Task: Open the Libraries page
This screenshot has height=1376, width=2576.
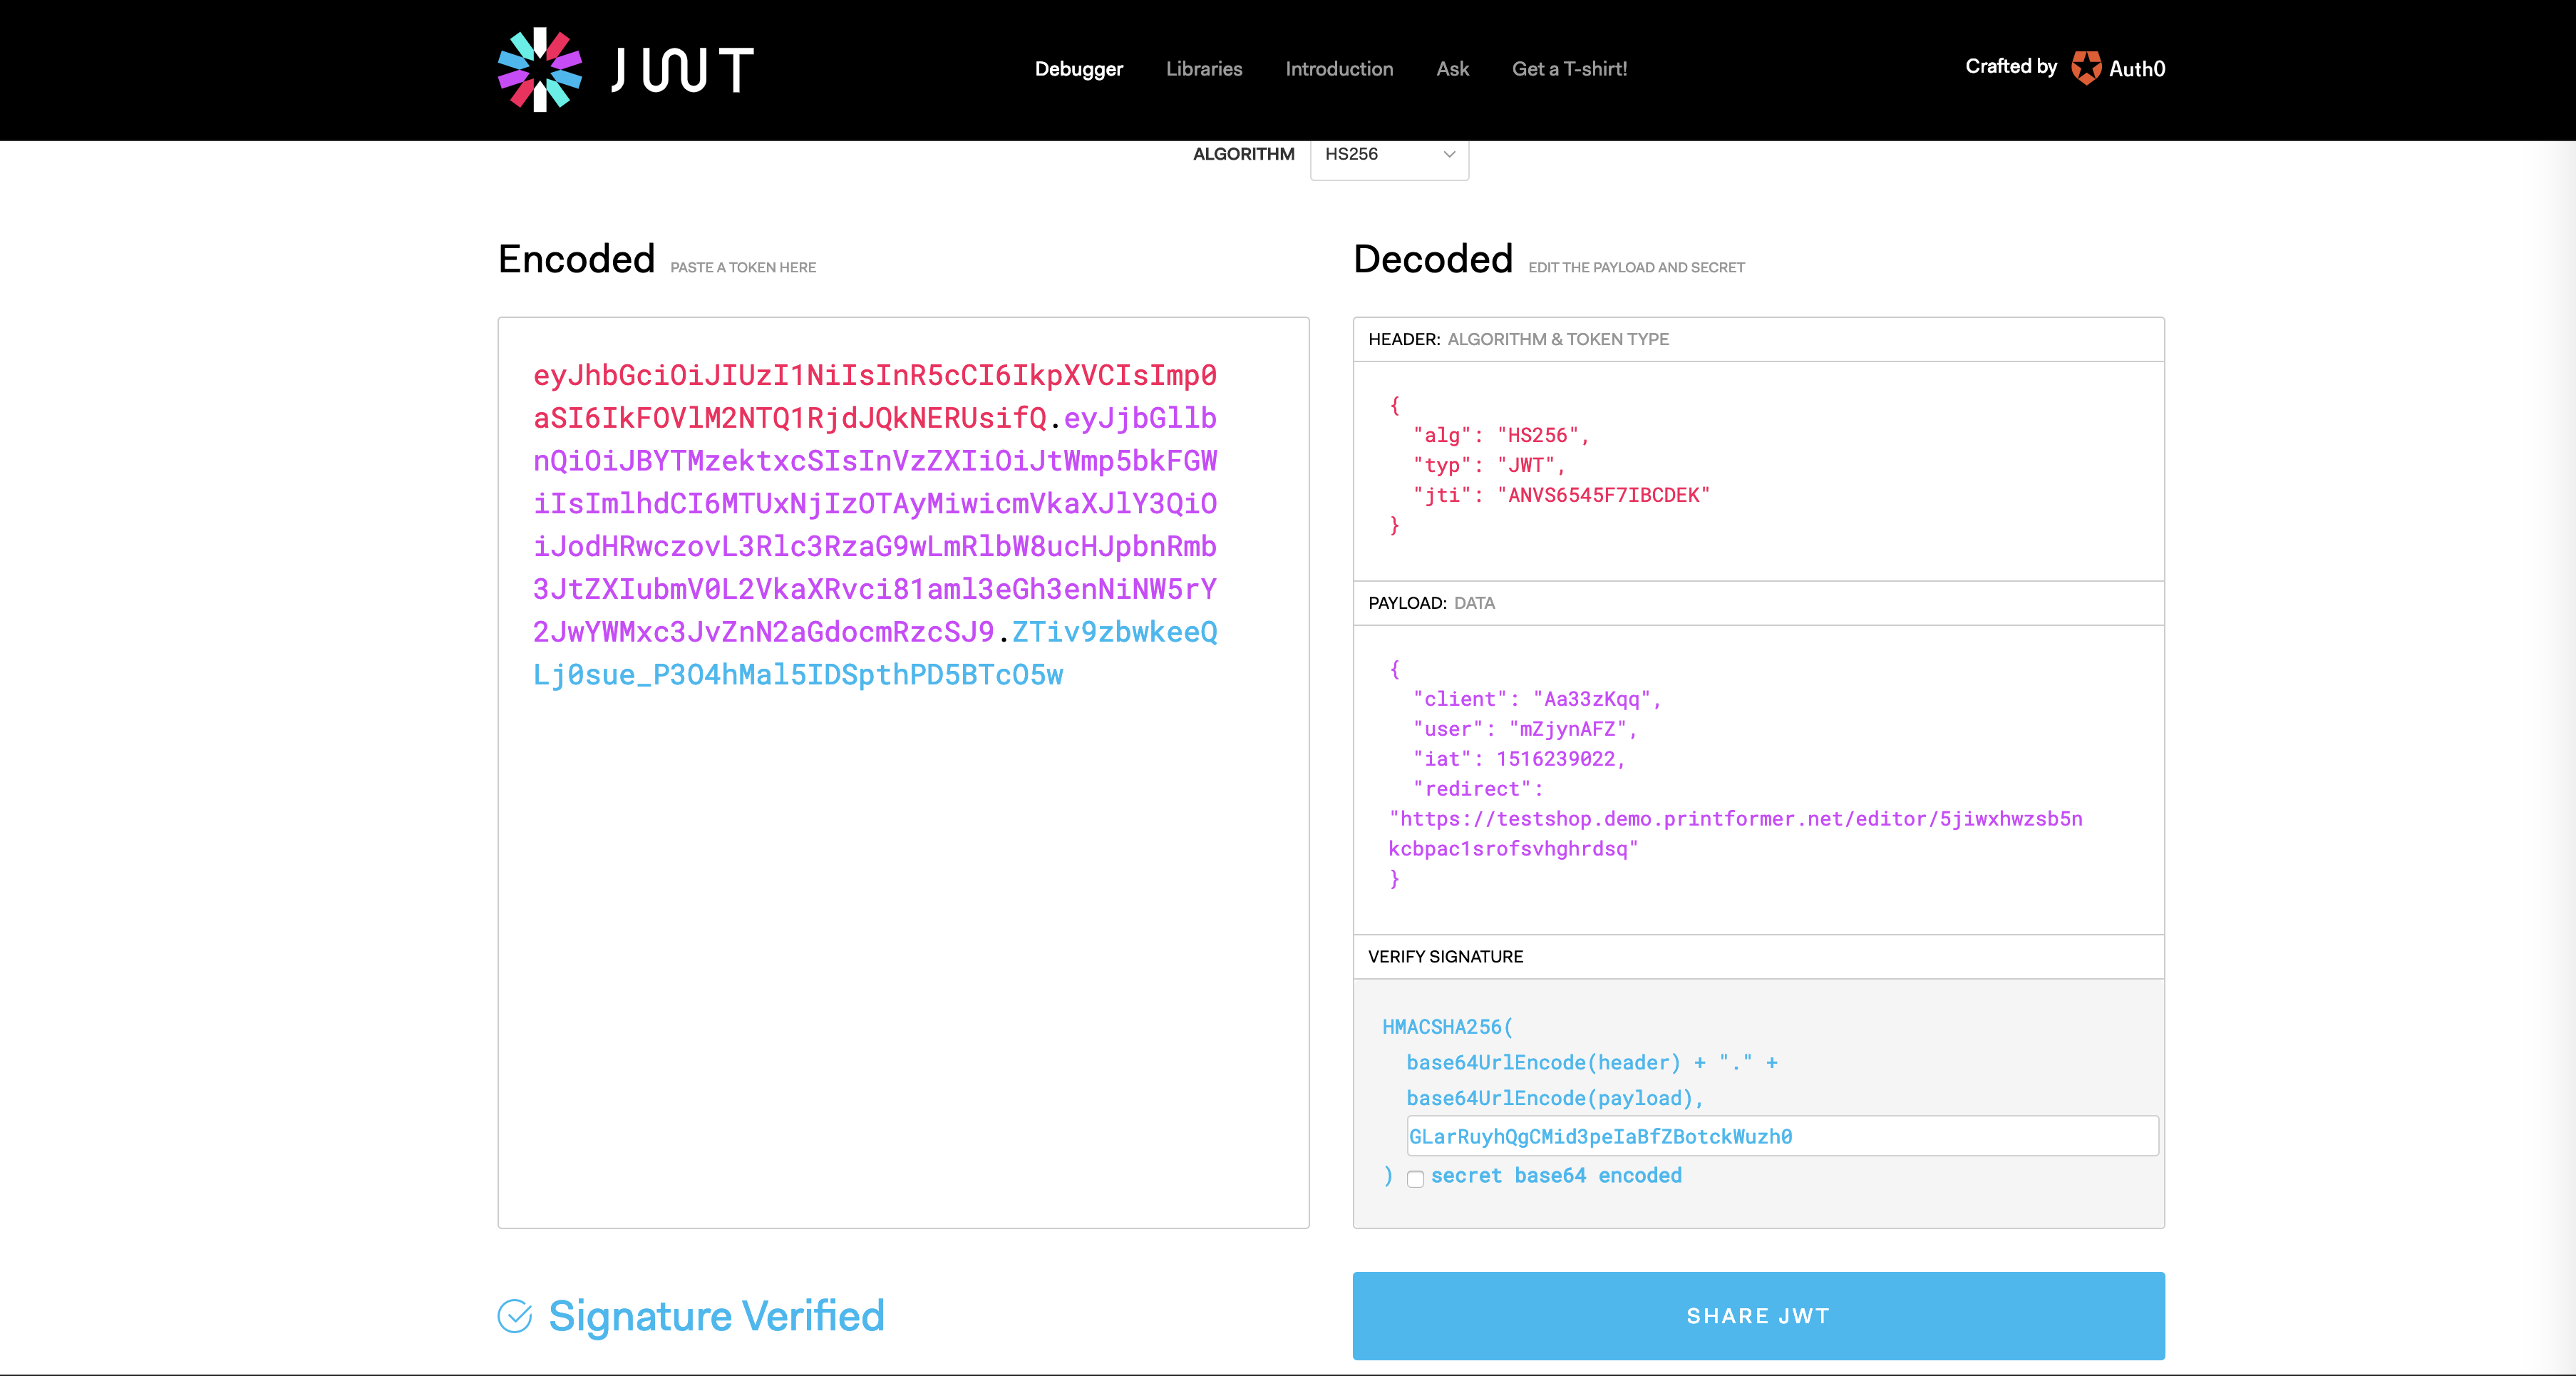Action: [1203, 68]
